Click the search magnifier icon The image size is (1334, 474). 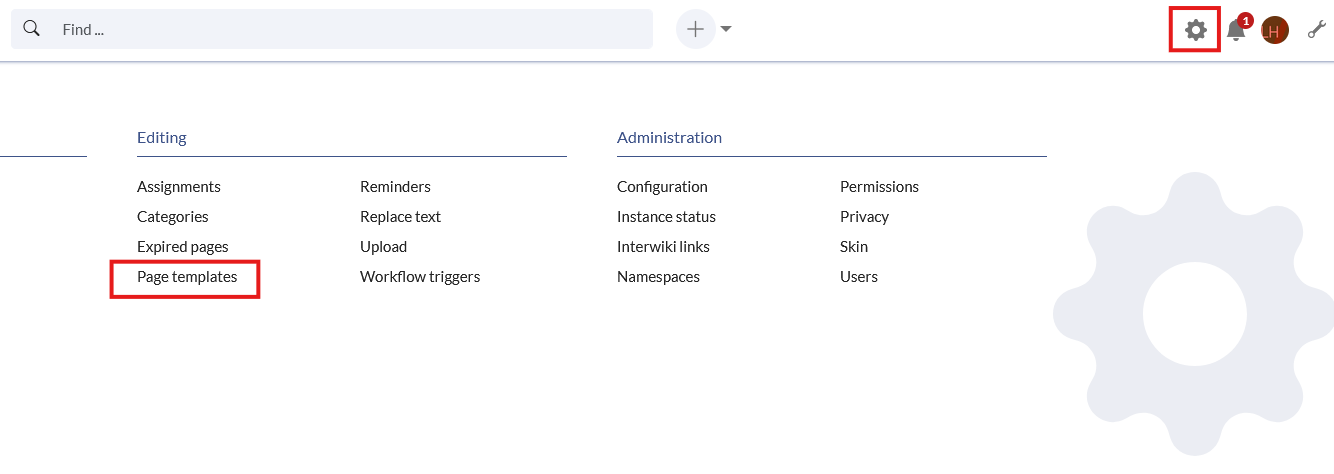click(x=32, y=29)
